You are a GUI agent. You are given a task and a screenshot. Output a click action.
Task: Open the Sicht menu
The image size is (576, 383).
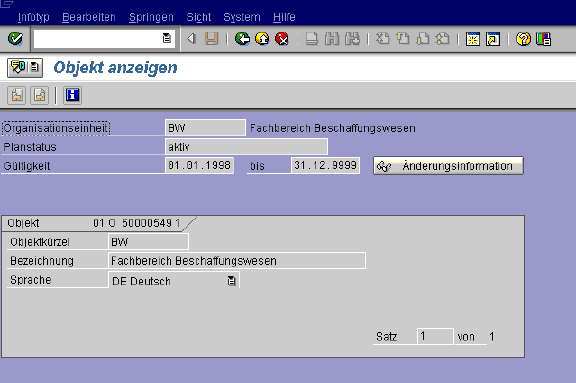click(199, 17)
